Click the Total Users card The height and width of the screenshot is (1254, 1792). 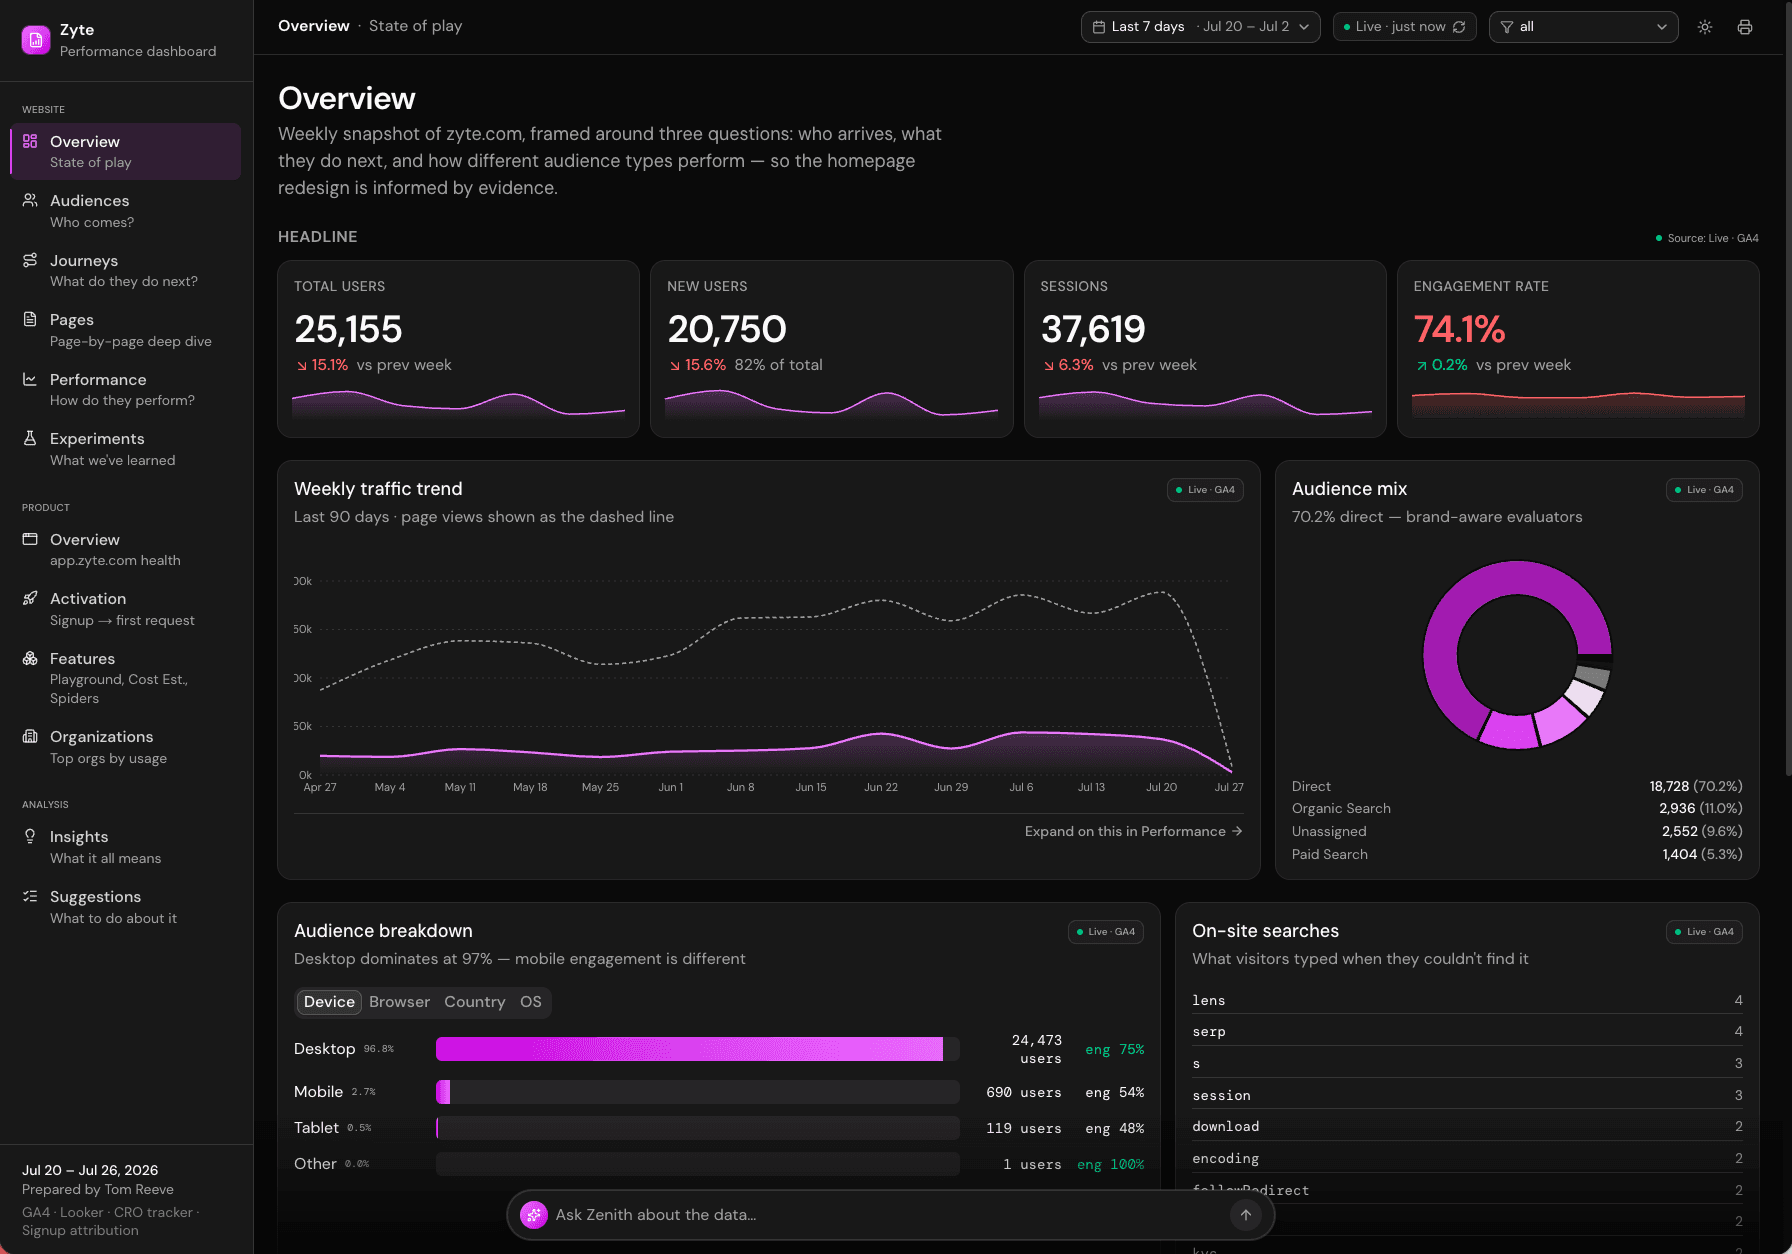point(458,349)
